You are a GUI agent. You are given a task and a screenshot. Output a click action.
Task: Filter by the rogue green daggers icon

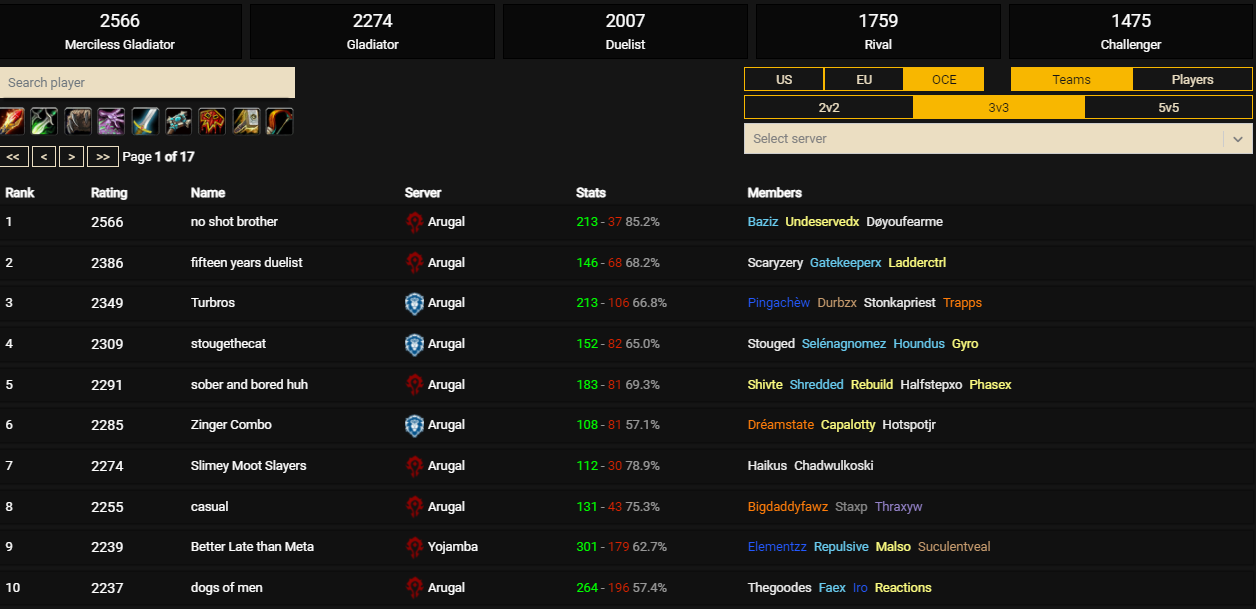coord(44,122)
